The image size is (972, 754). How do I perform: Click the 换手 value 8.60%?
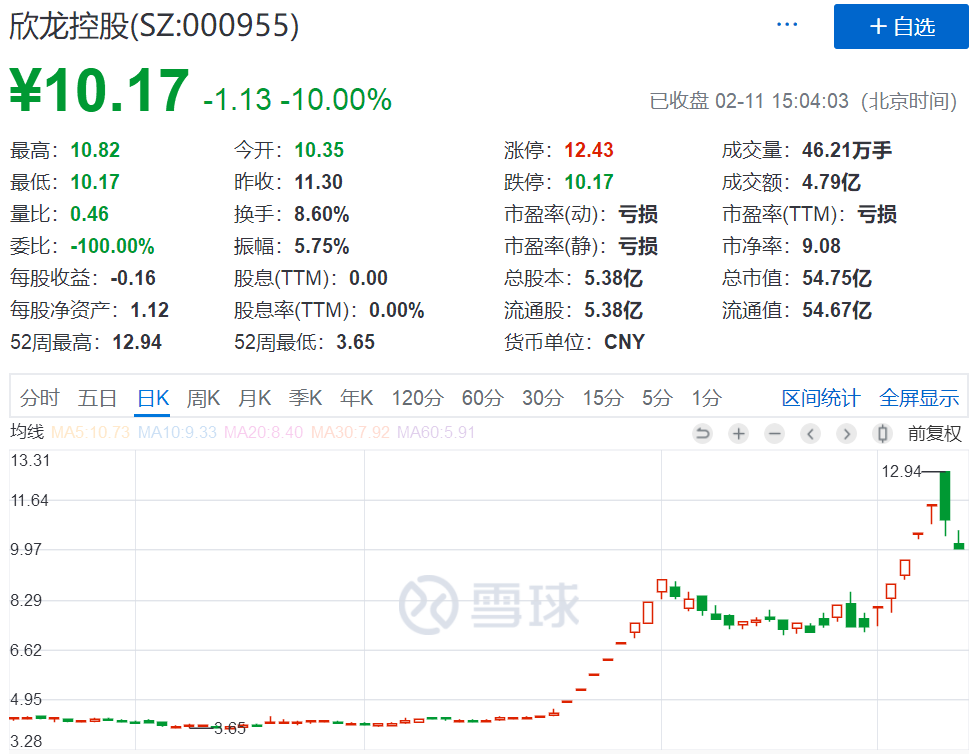click(322, 214)
